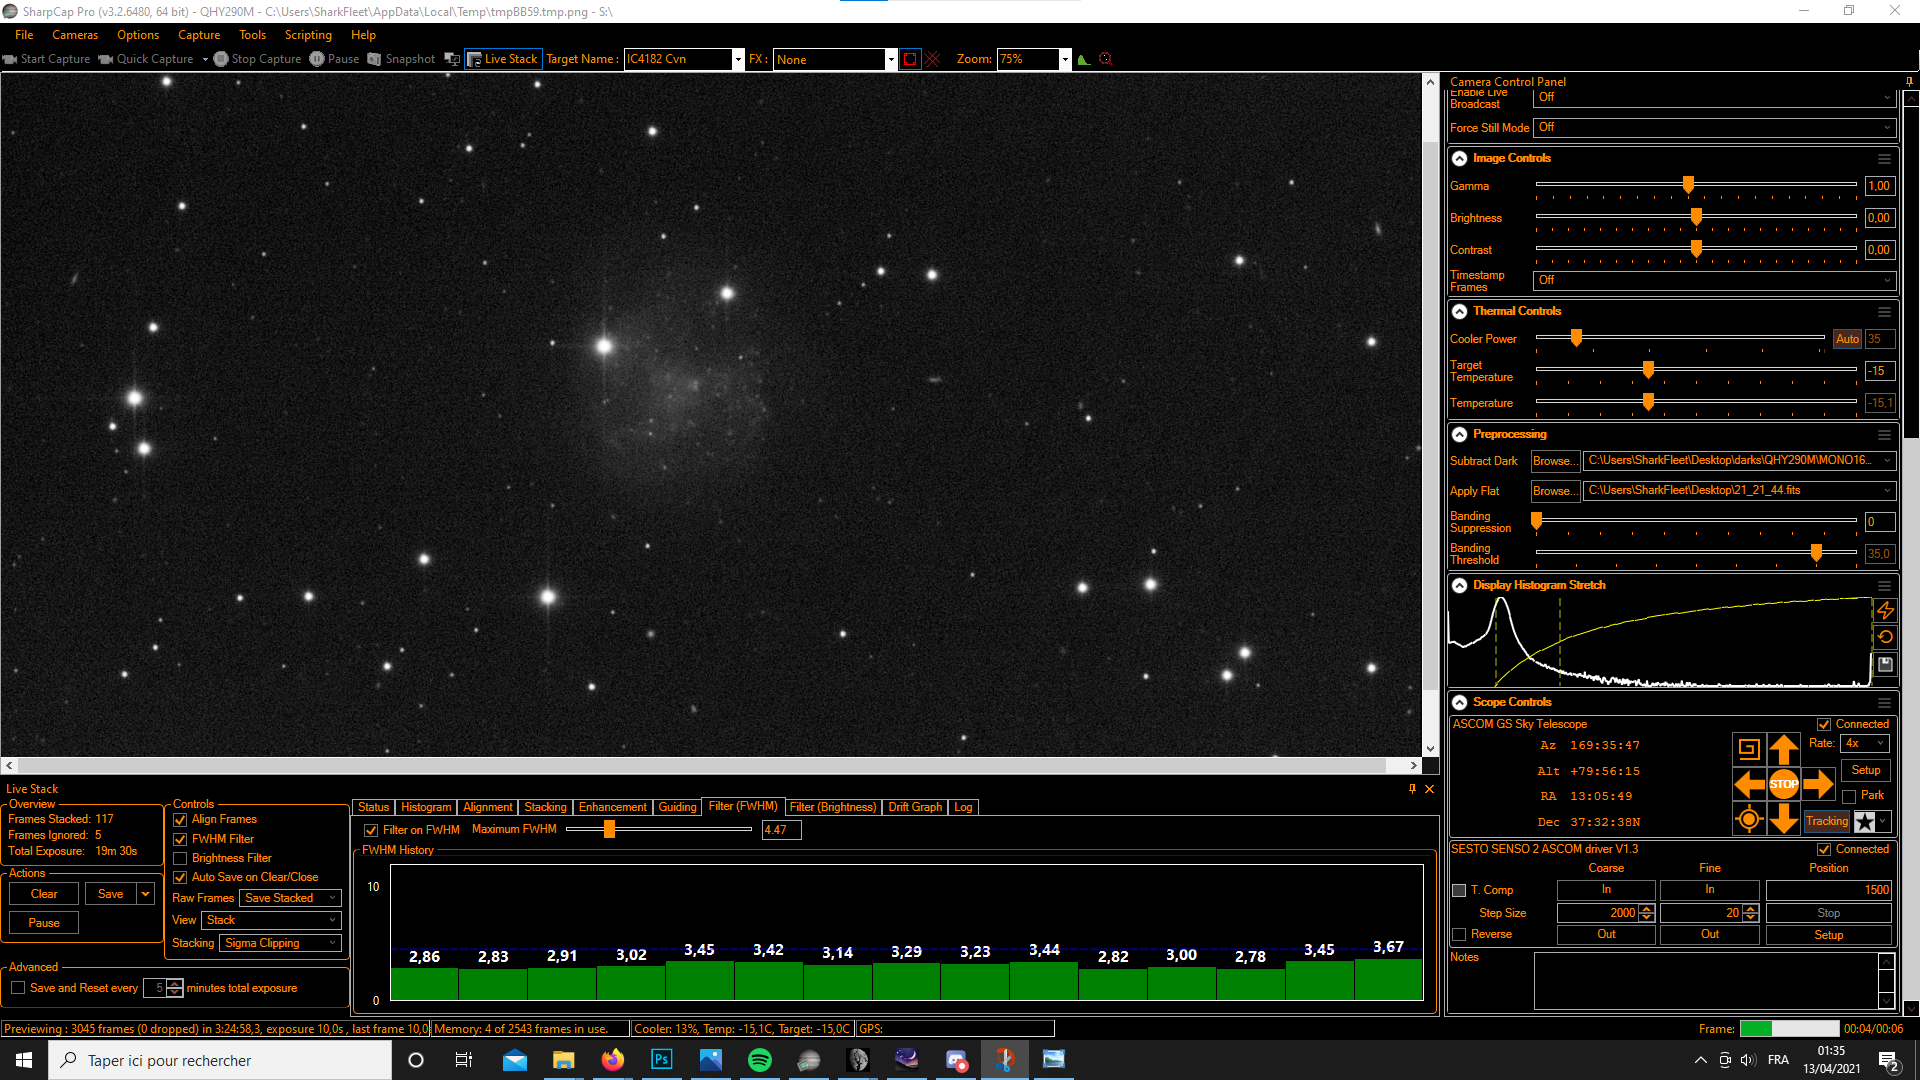Screen dimensions: 1920x1080
Task: Click the crosshair target icon in Scope Controls
Action: (1748, 820)
